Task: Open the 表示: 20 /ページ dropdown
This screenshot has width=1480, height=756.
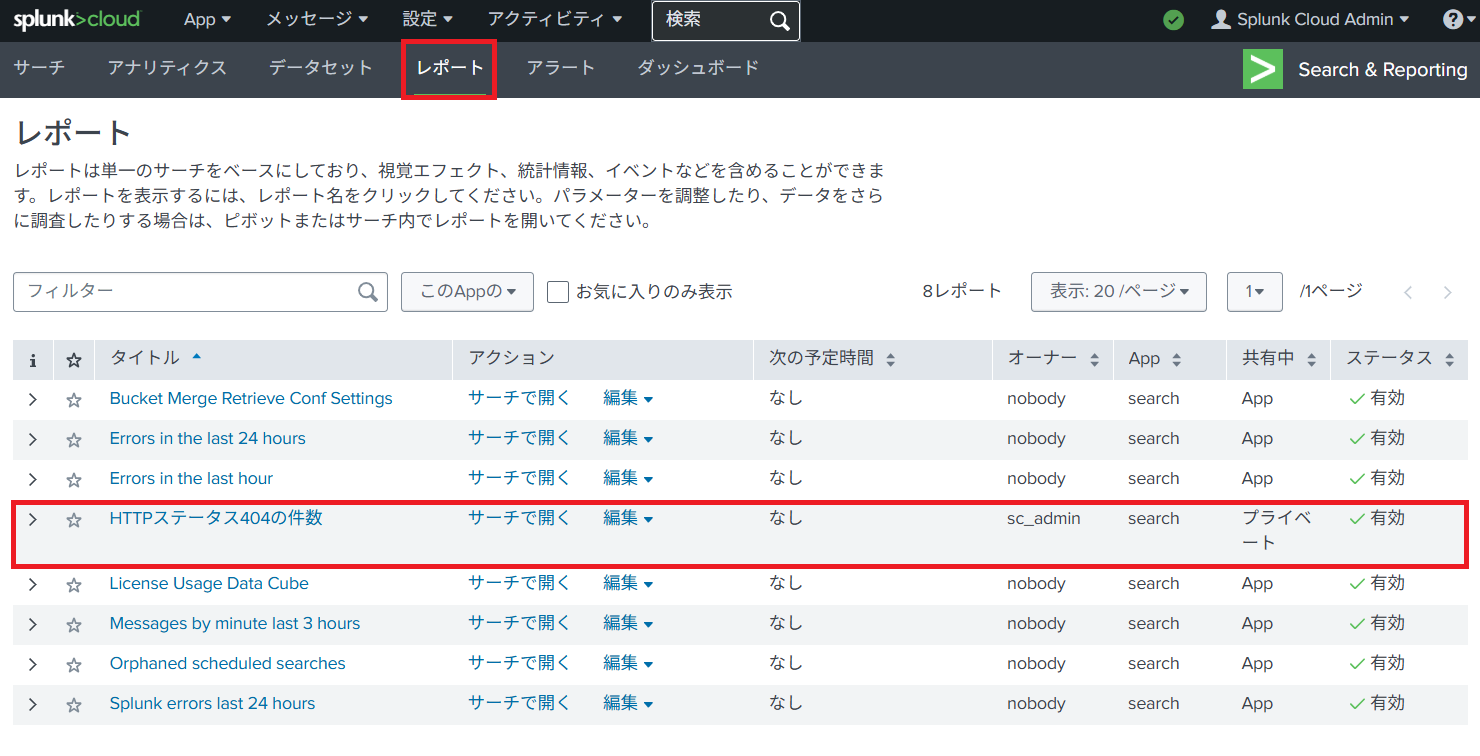Action: coord(1118,292)
